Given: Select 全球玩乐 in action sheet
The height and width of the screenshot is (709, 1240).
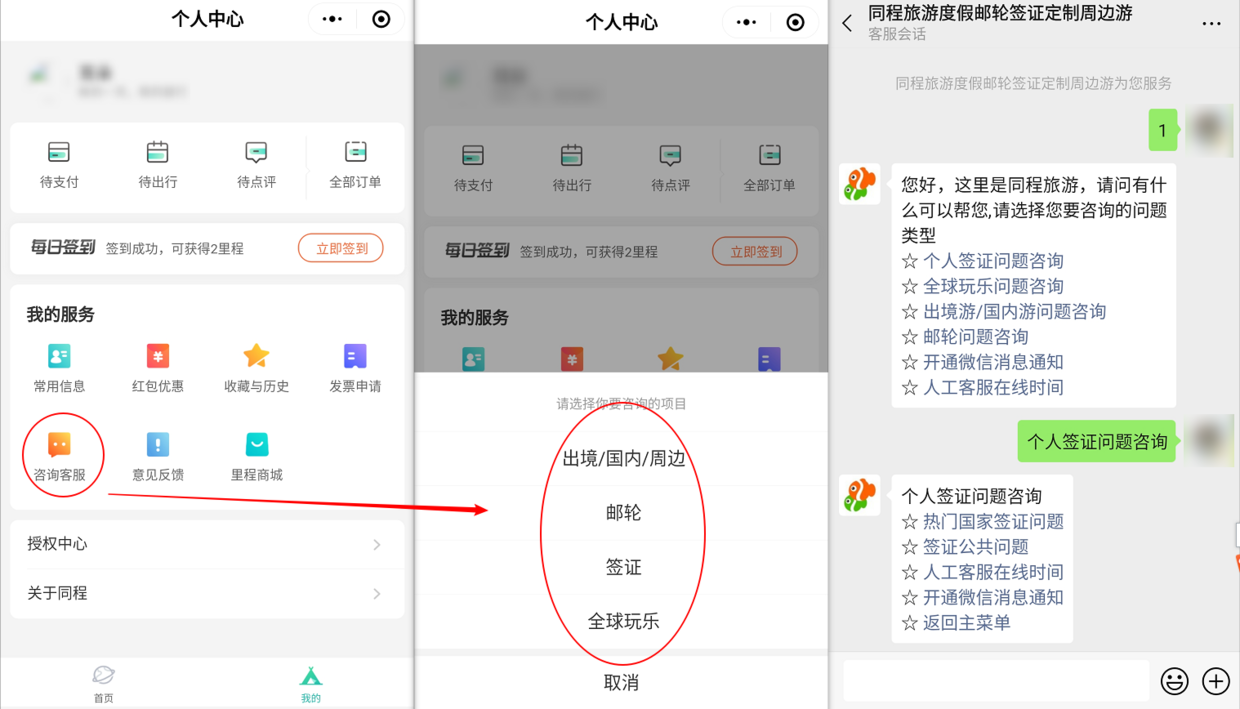Looking at the screenshot, I should click(x=622, y=621).
